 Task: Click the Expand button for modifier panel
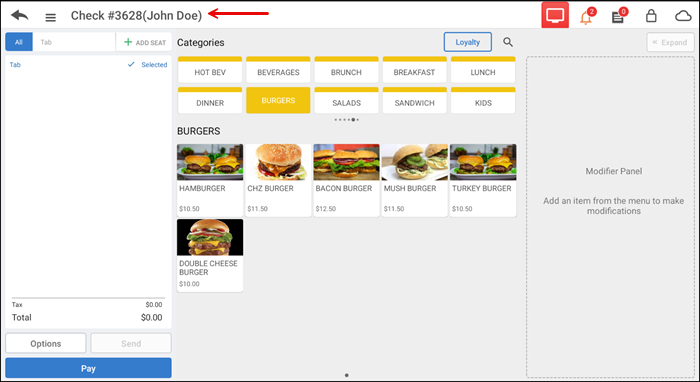(x=671, y=42)
